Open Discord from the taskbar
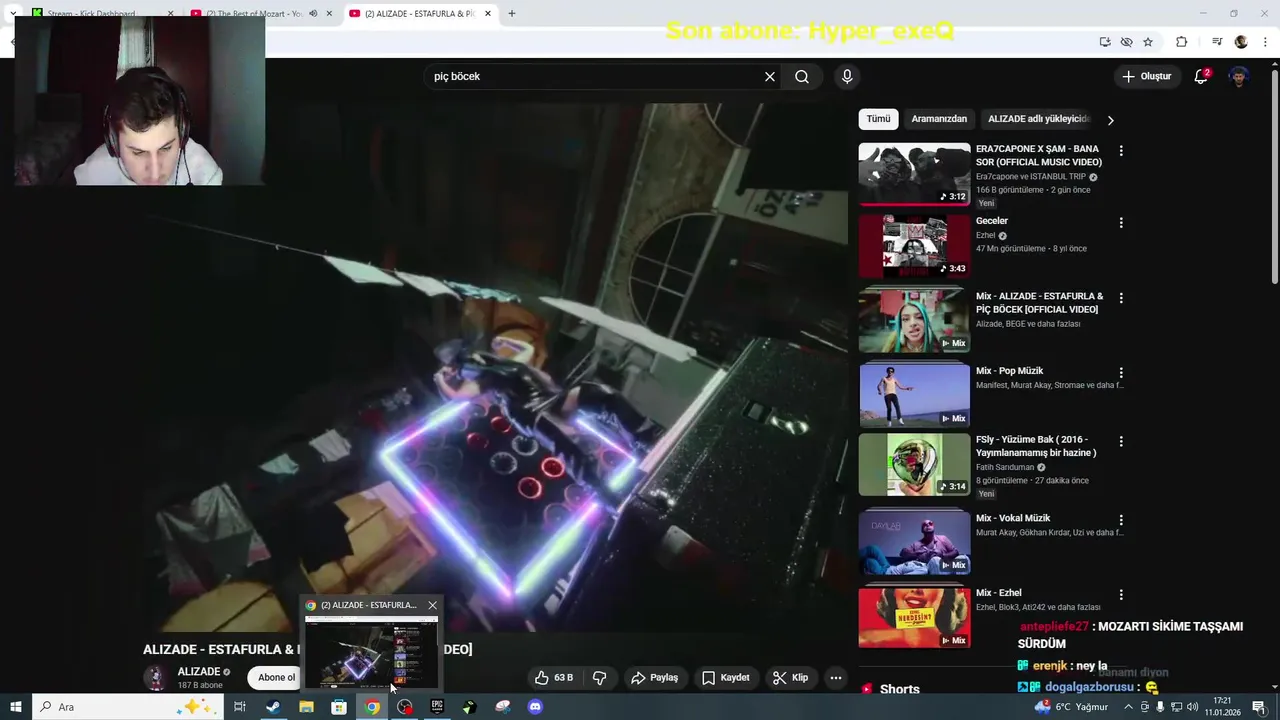This screenshot has height=720, width=1280. click(x=535, y=707)
